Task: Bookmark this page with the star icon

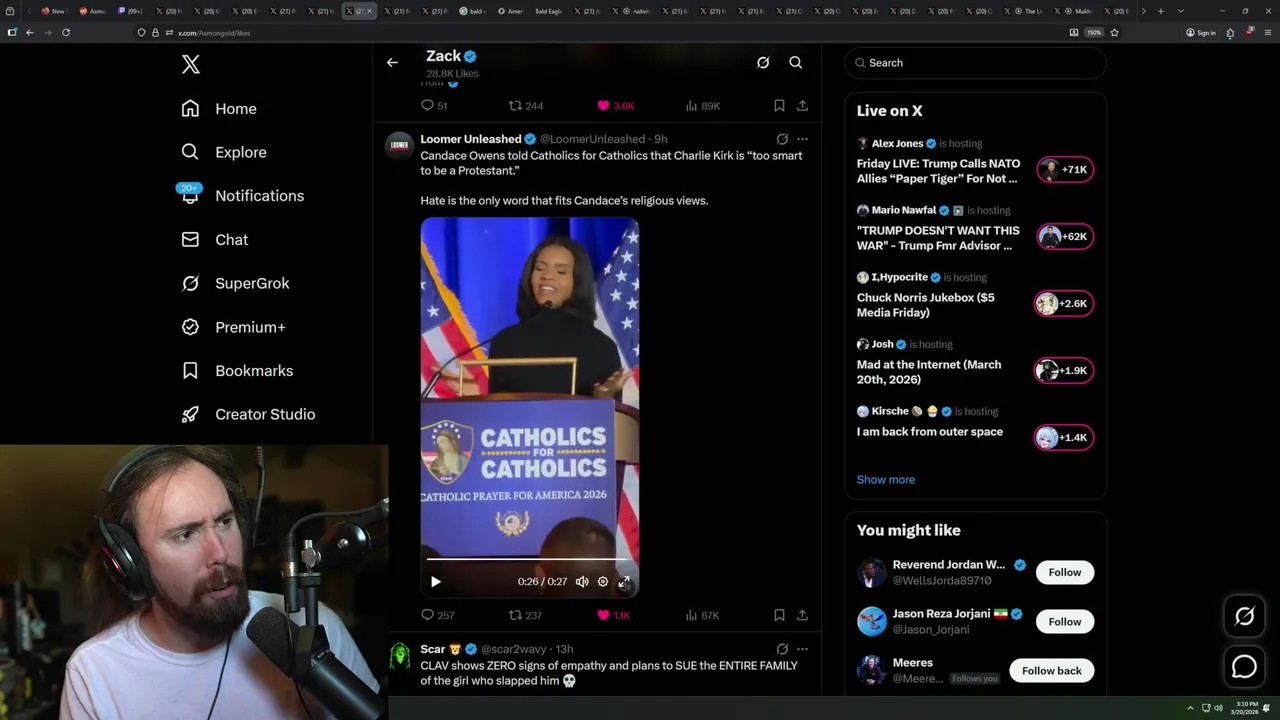Action: [x=1114, y=32]
